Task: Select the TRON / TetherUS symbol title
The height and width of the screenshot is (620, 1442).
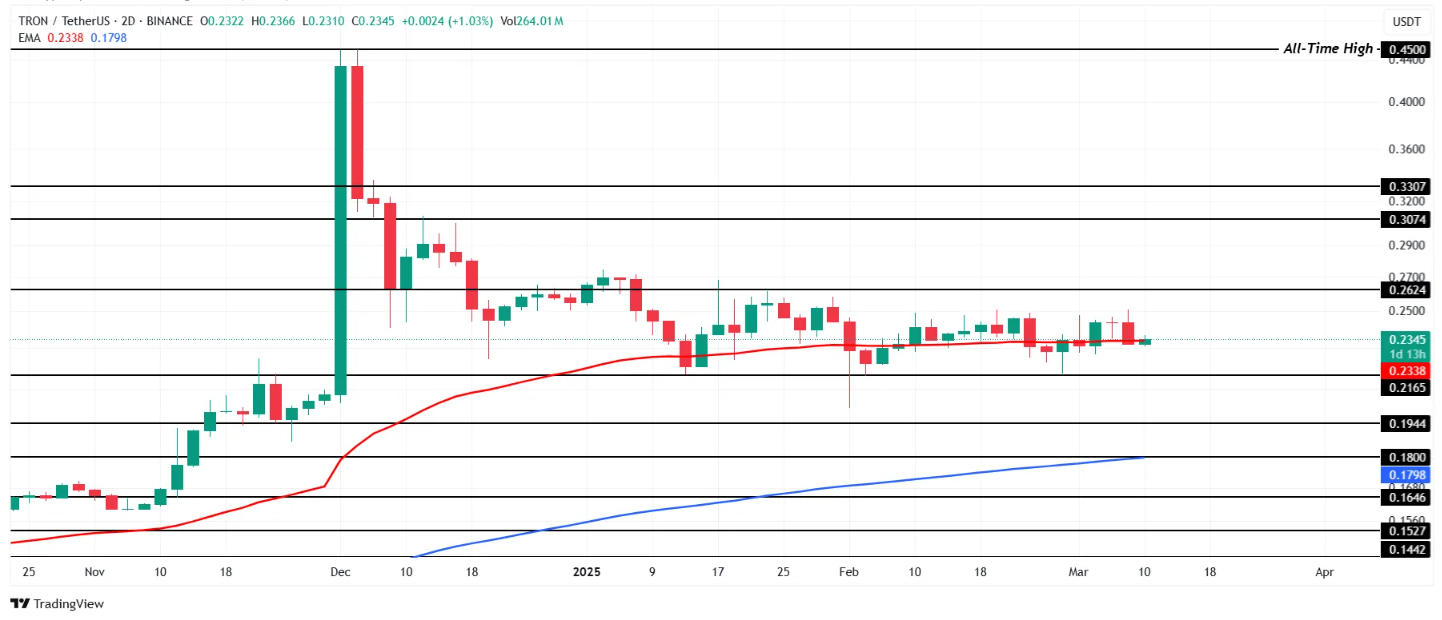Action: (x=65, y=21)
